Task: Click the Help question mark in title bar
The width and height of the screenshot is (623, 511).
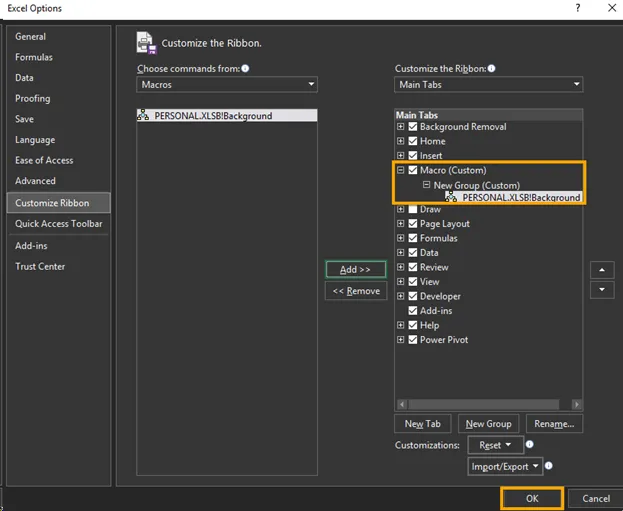Action: point(578,8)
